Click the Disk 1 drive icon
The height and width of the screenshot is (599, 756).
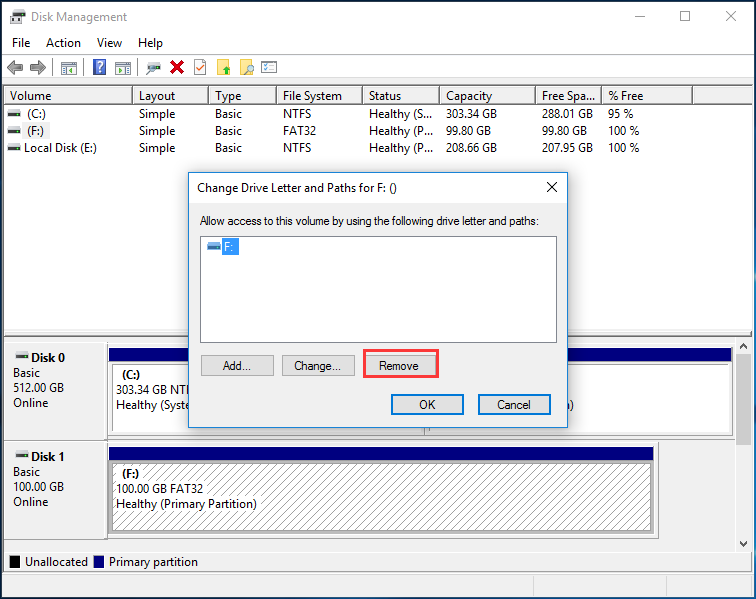pyautogui.click(x=22, y=455)
